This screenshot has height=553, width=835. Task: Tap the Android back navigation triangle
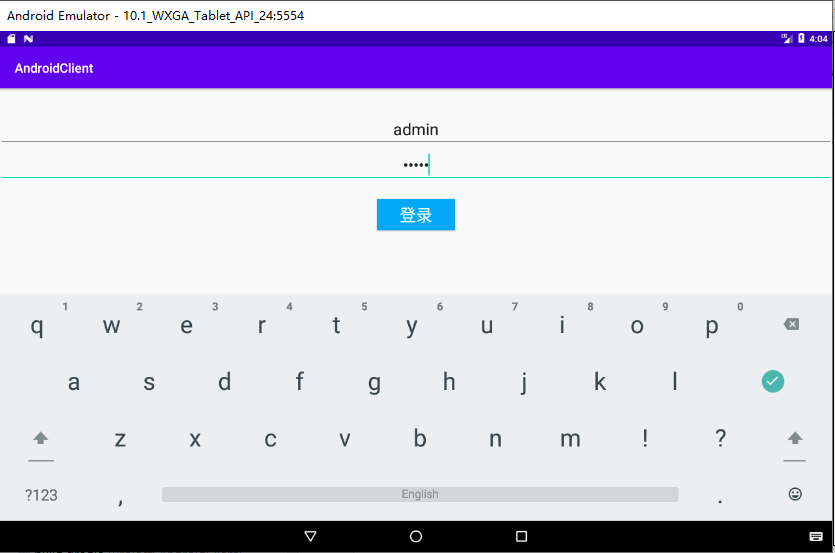tap(310, 536)
